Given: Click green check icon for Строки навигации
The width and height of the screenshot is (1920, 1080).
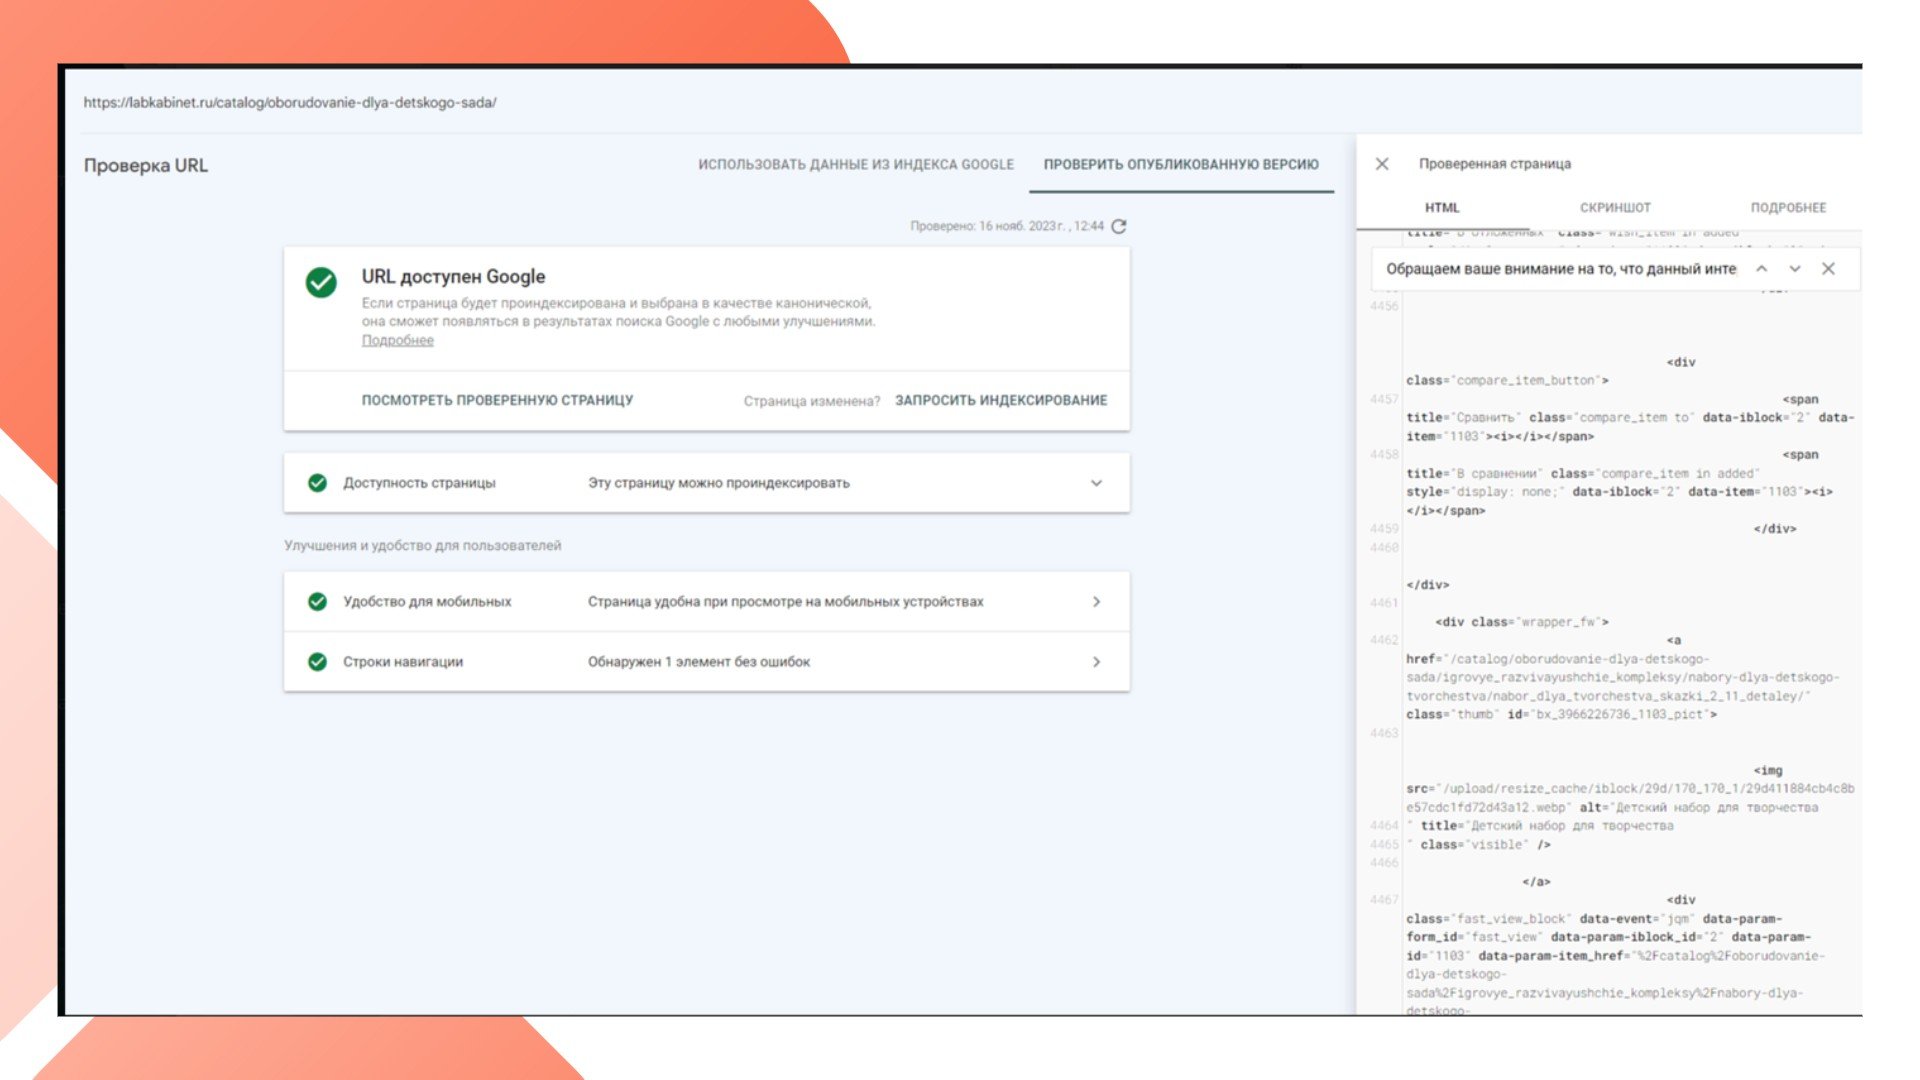Looking at the screenshot, I should point(317,662).
